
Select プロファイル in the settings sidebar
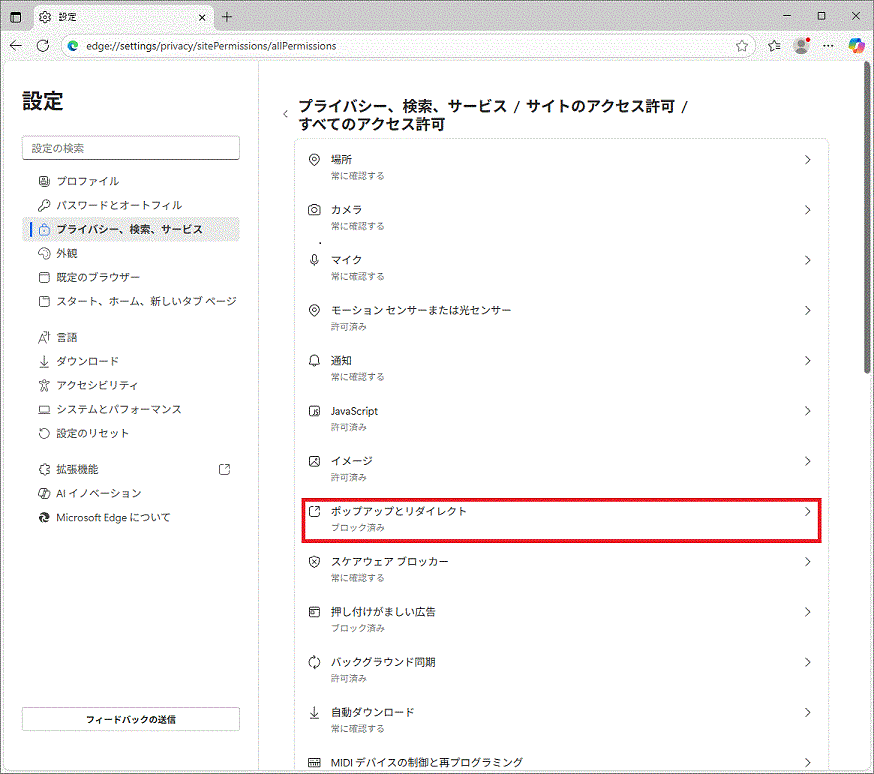(87, 181)
